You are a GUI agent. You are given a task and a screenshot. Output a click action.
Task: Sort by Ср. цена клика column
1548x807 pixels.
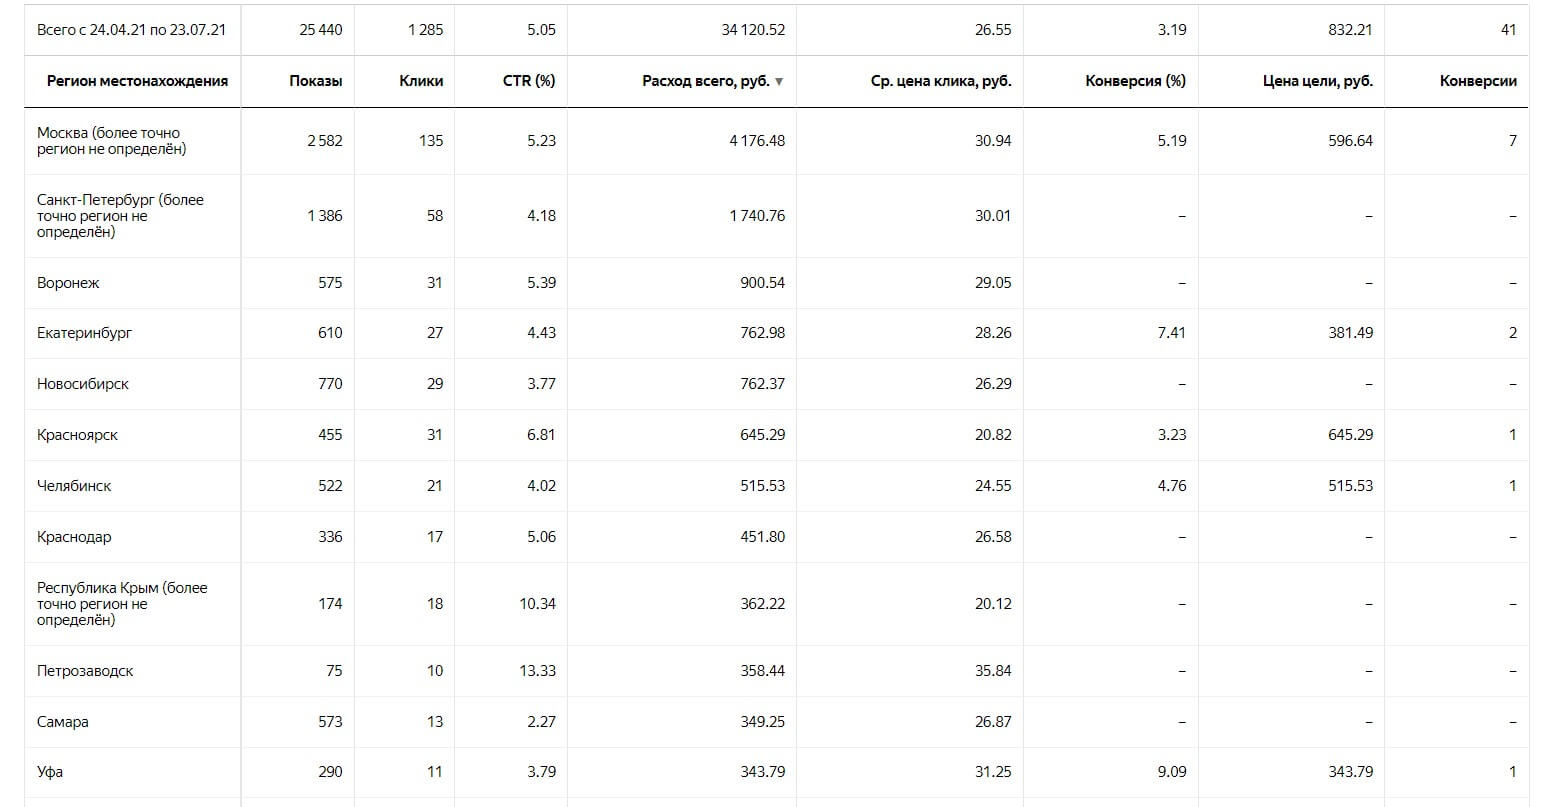pos(941,81)
